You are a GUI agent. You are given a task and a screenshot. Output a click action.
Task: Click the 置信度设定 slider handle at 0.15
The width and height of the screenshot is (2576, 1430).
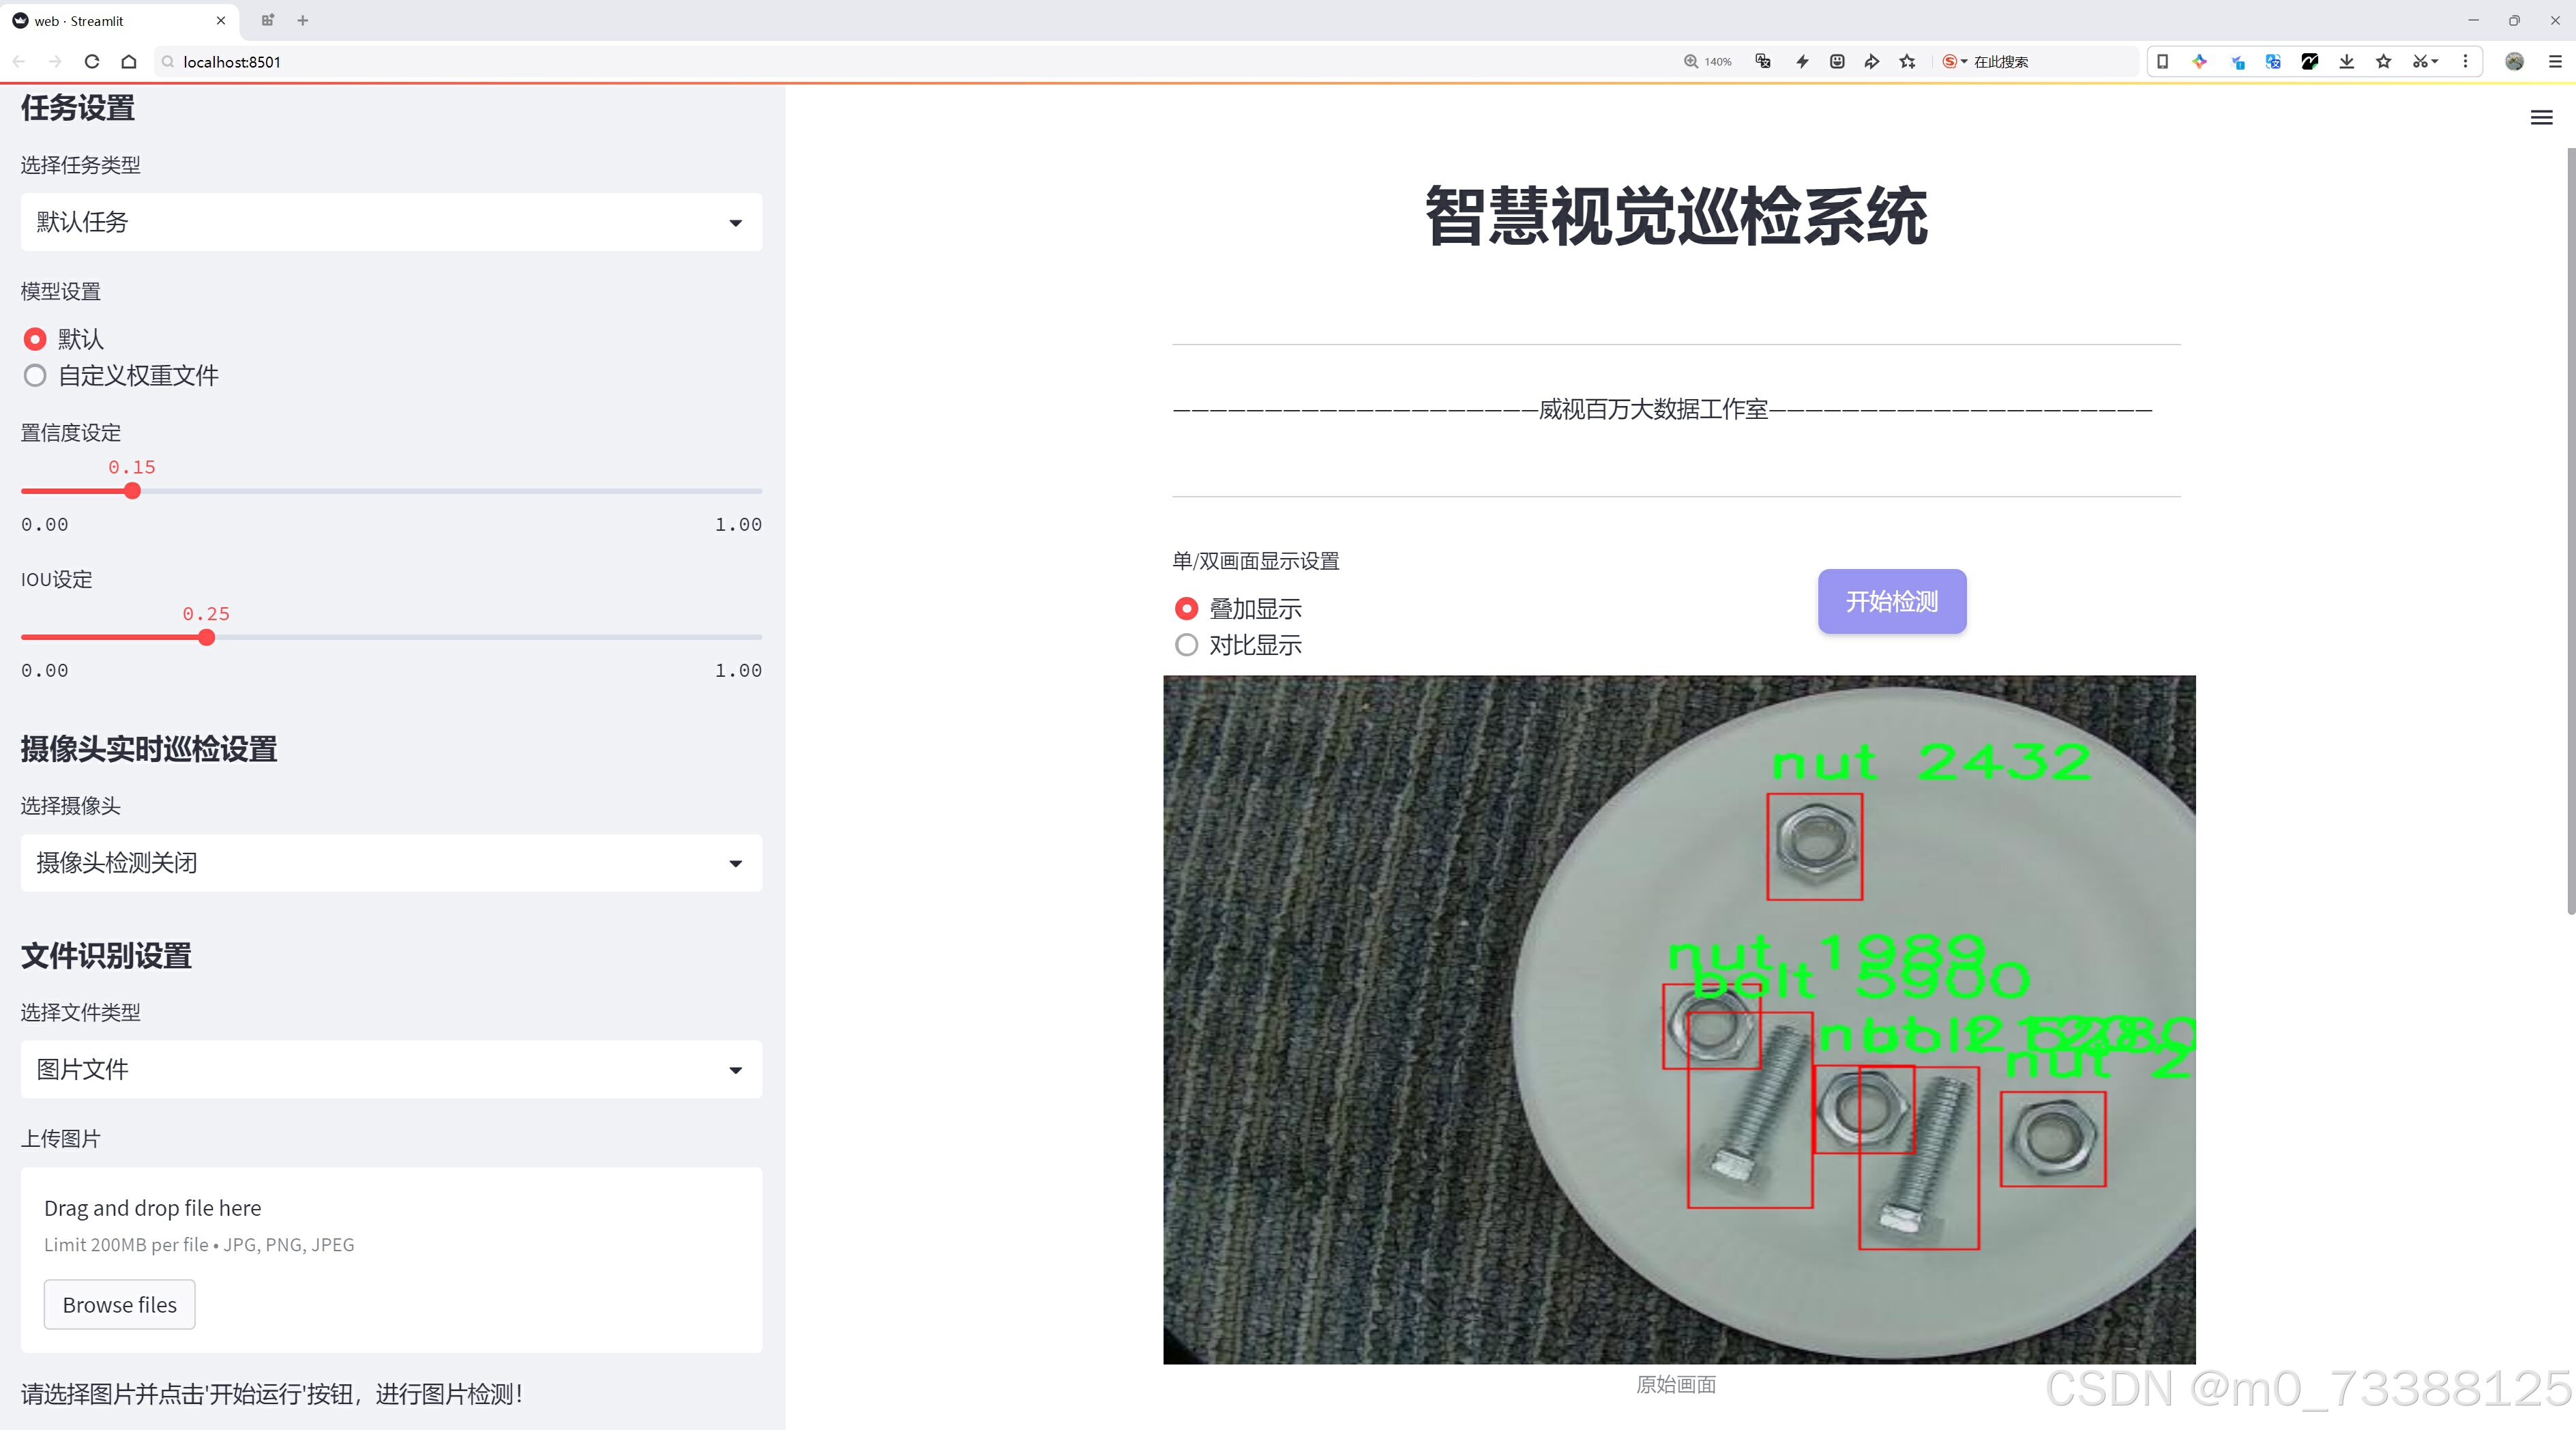pyautogui.click(x=132, y=491)
